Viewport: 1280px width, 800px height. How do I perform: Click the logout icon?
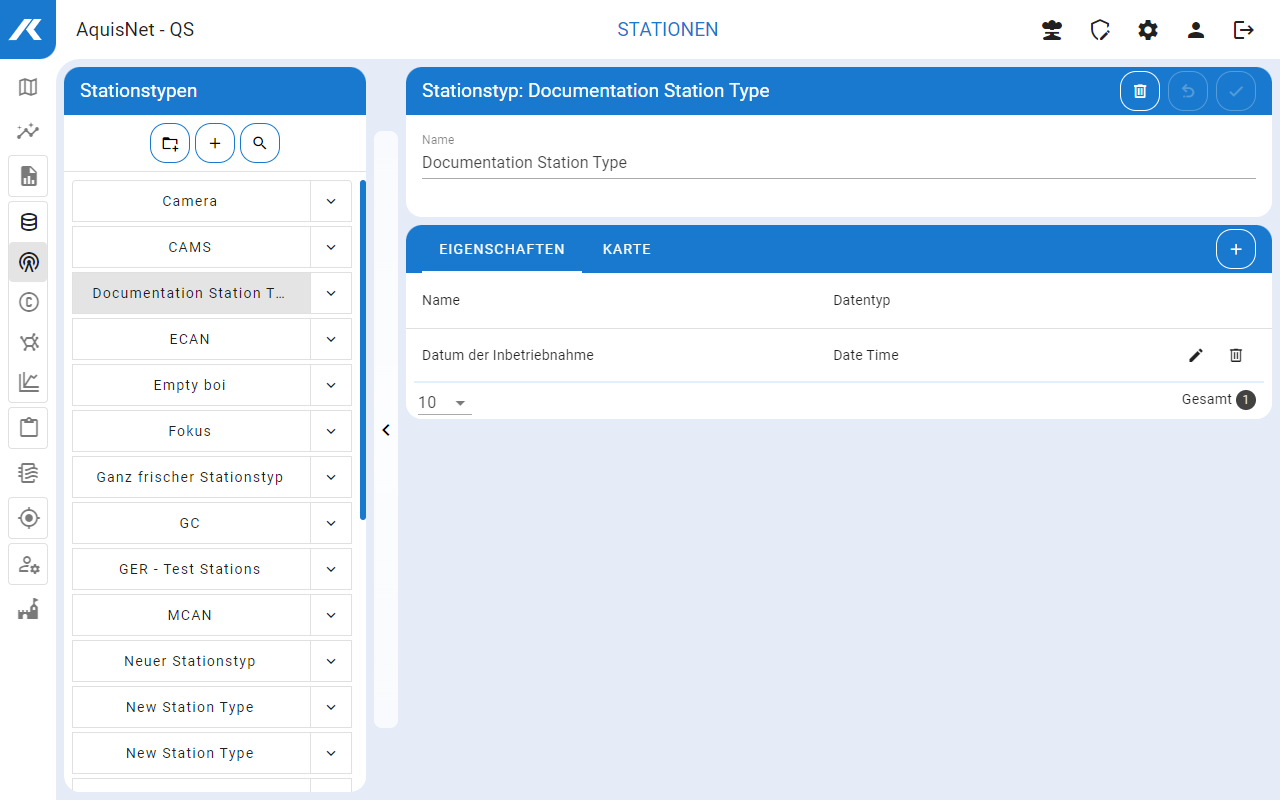[1244, 30]
